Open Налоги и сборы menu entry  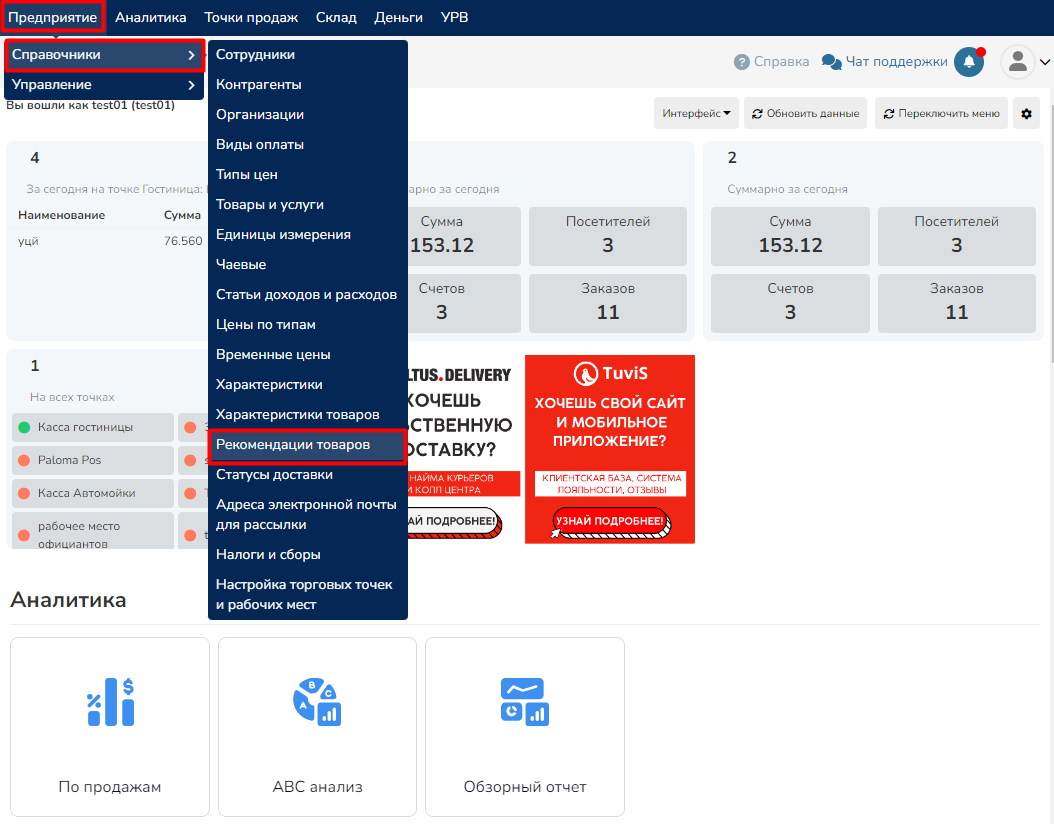268,555
